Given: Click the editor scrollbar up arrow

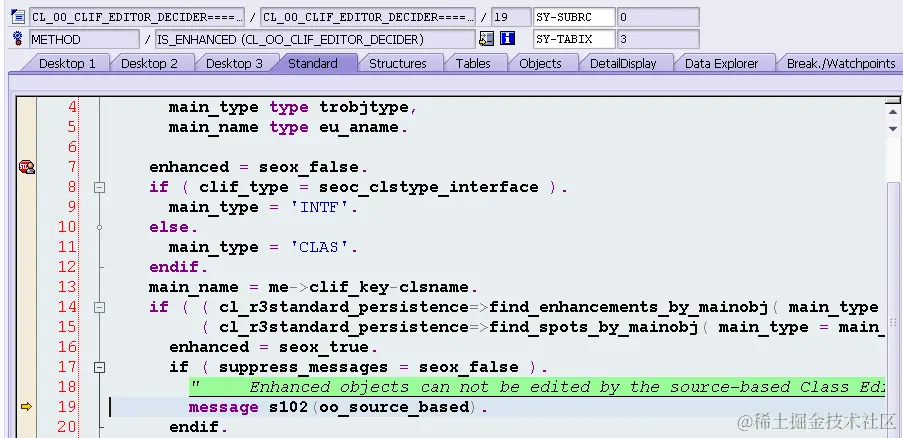Looking at the screenshot, I should coord(893,112).
